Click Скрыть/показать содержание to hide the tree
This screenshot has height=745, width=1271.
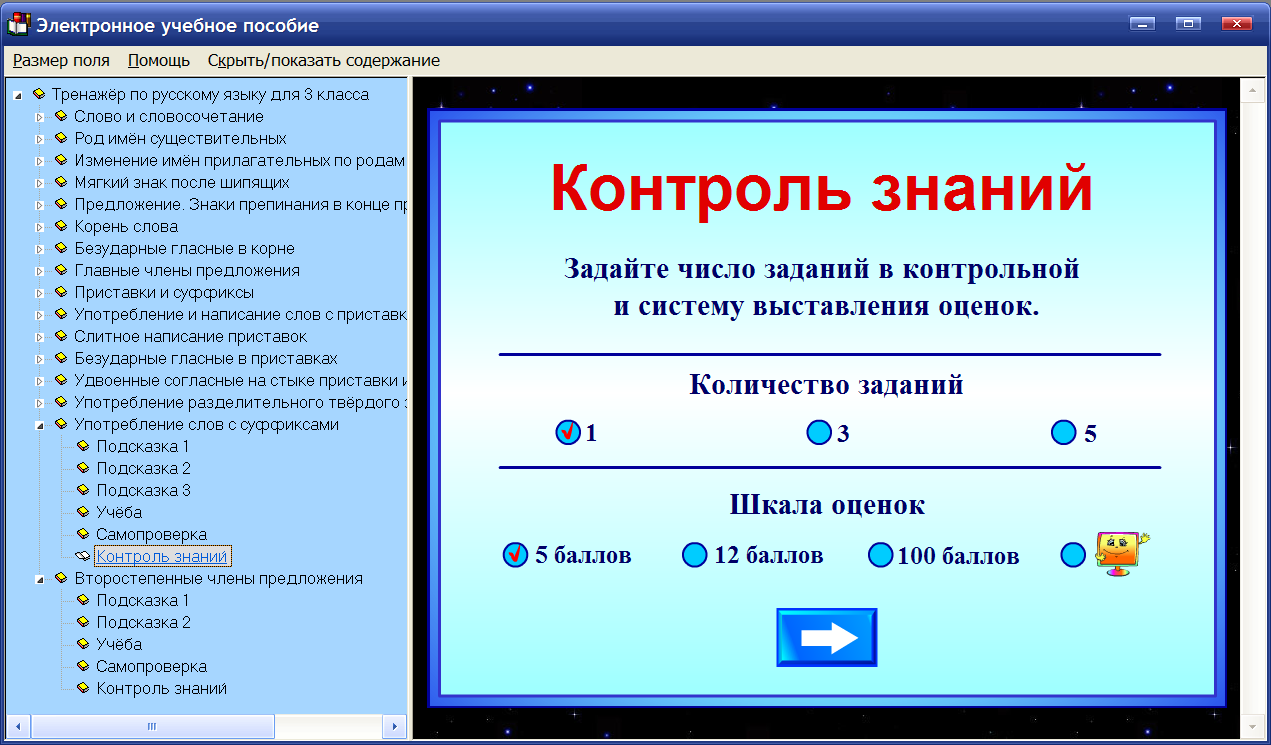pyautogui.click(x=324, y=60)
